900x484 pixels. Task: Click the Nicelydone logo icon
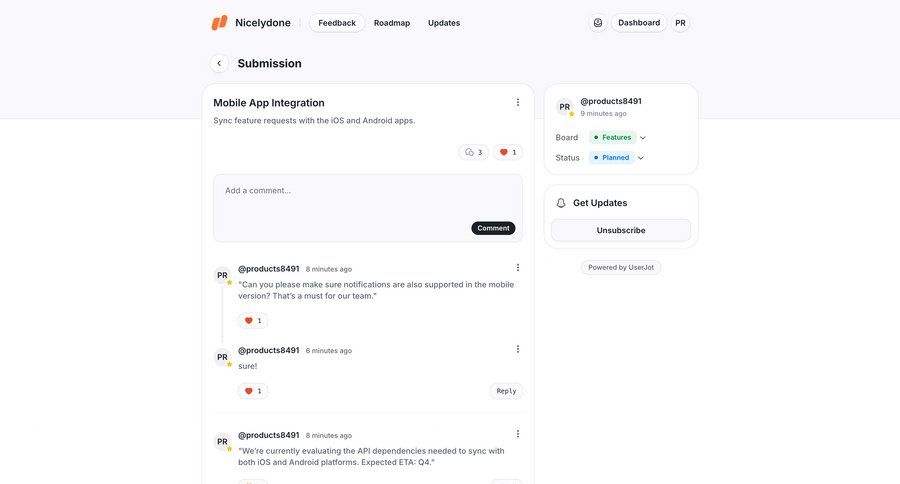coord(219,23)
